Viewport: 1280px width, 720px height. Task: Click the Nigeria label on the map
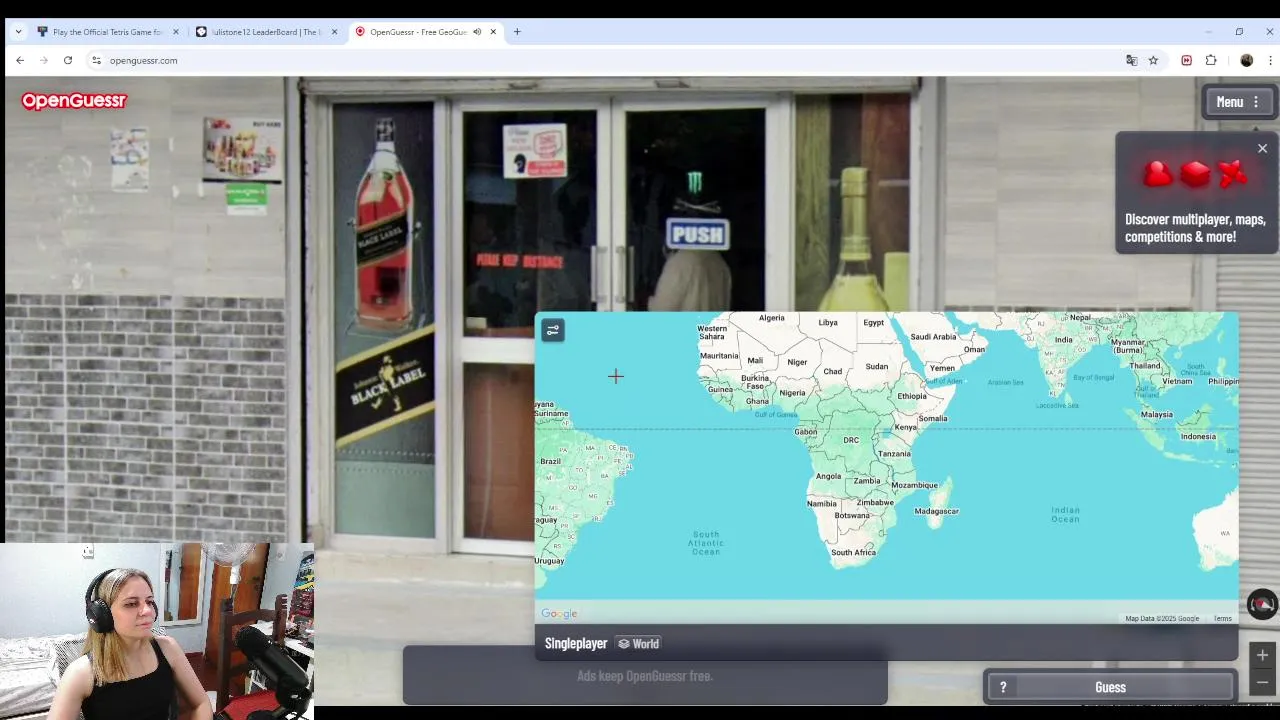click(792, 393)
